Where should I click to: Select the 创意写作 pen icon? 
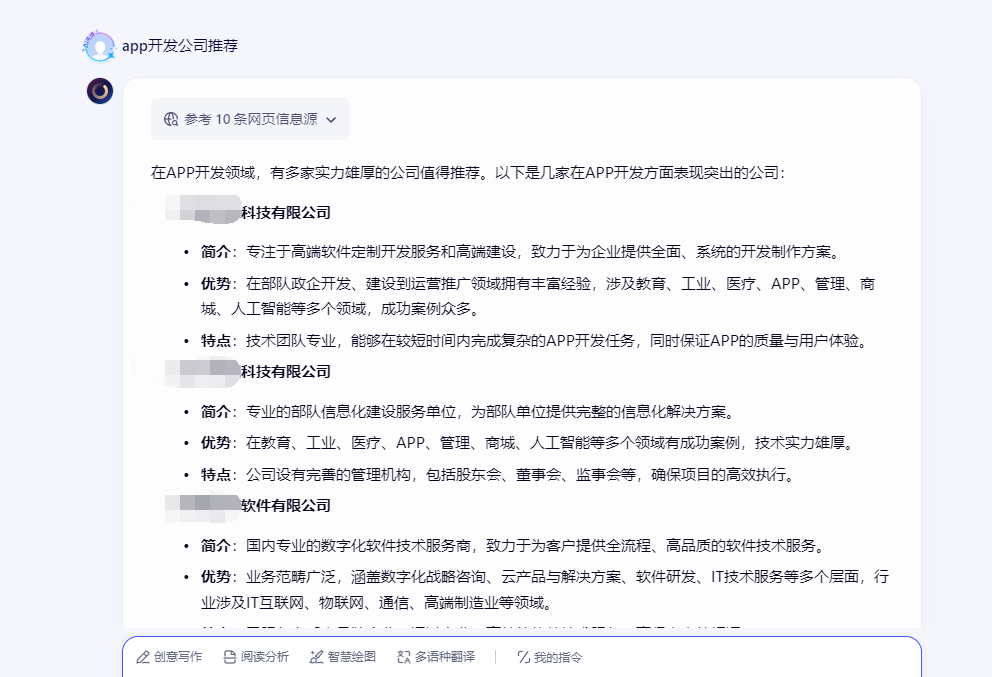141,657
